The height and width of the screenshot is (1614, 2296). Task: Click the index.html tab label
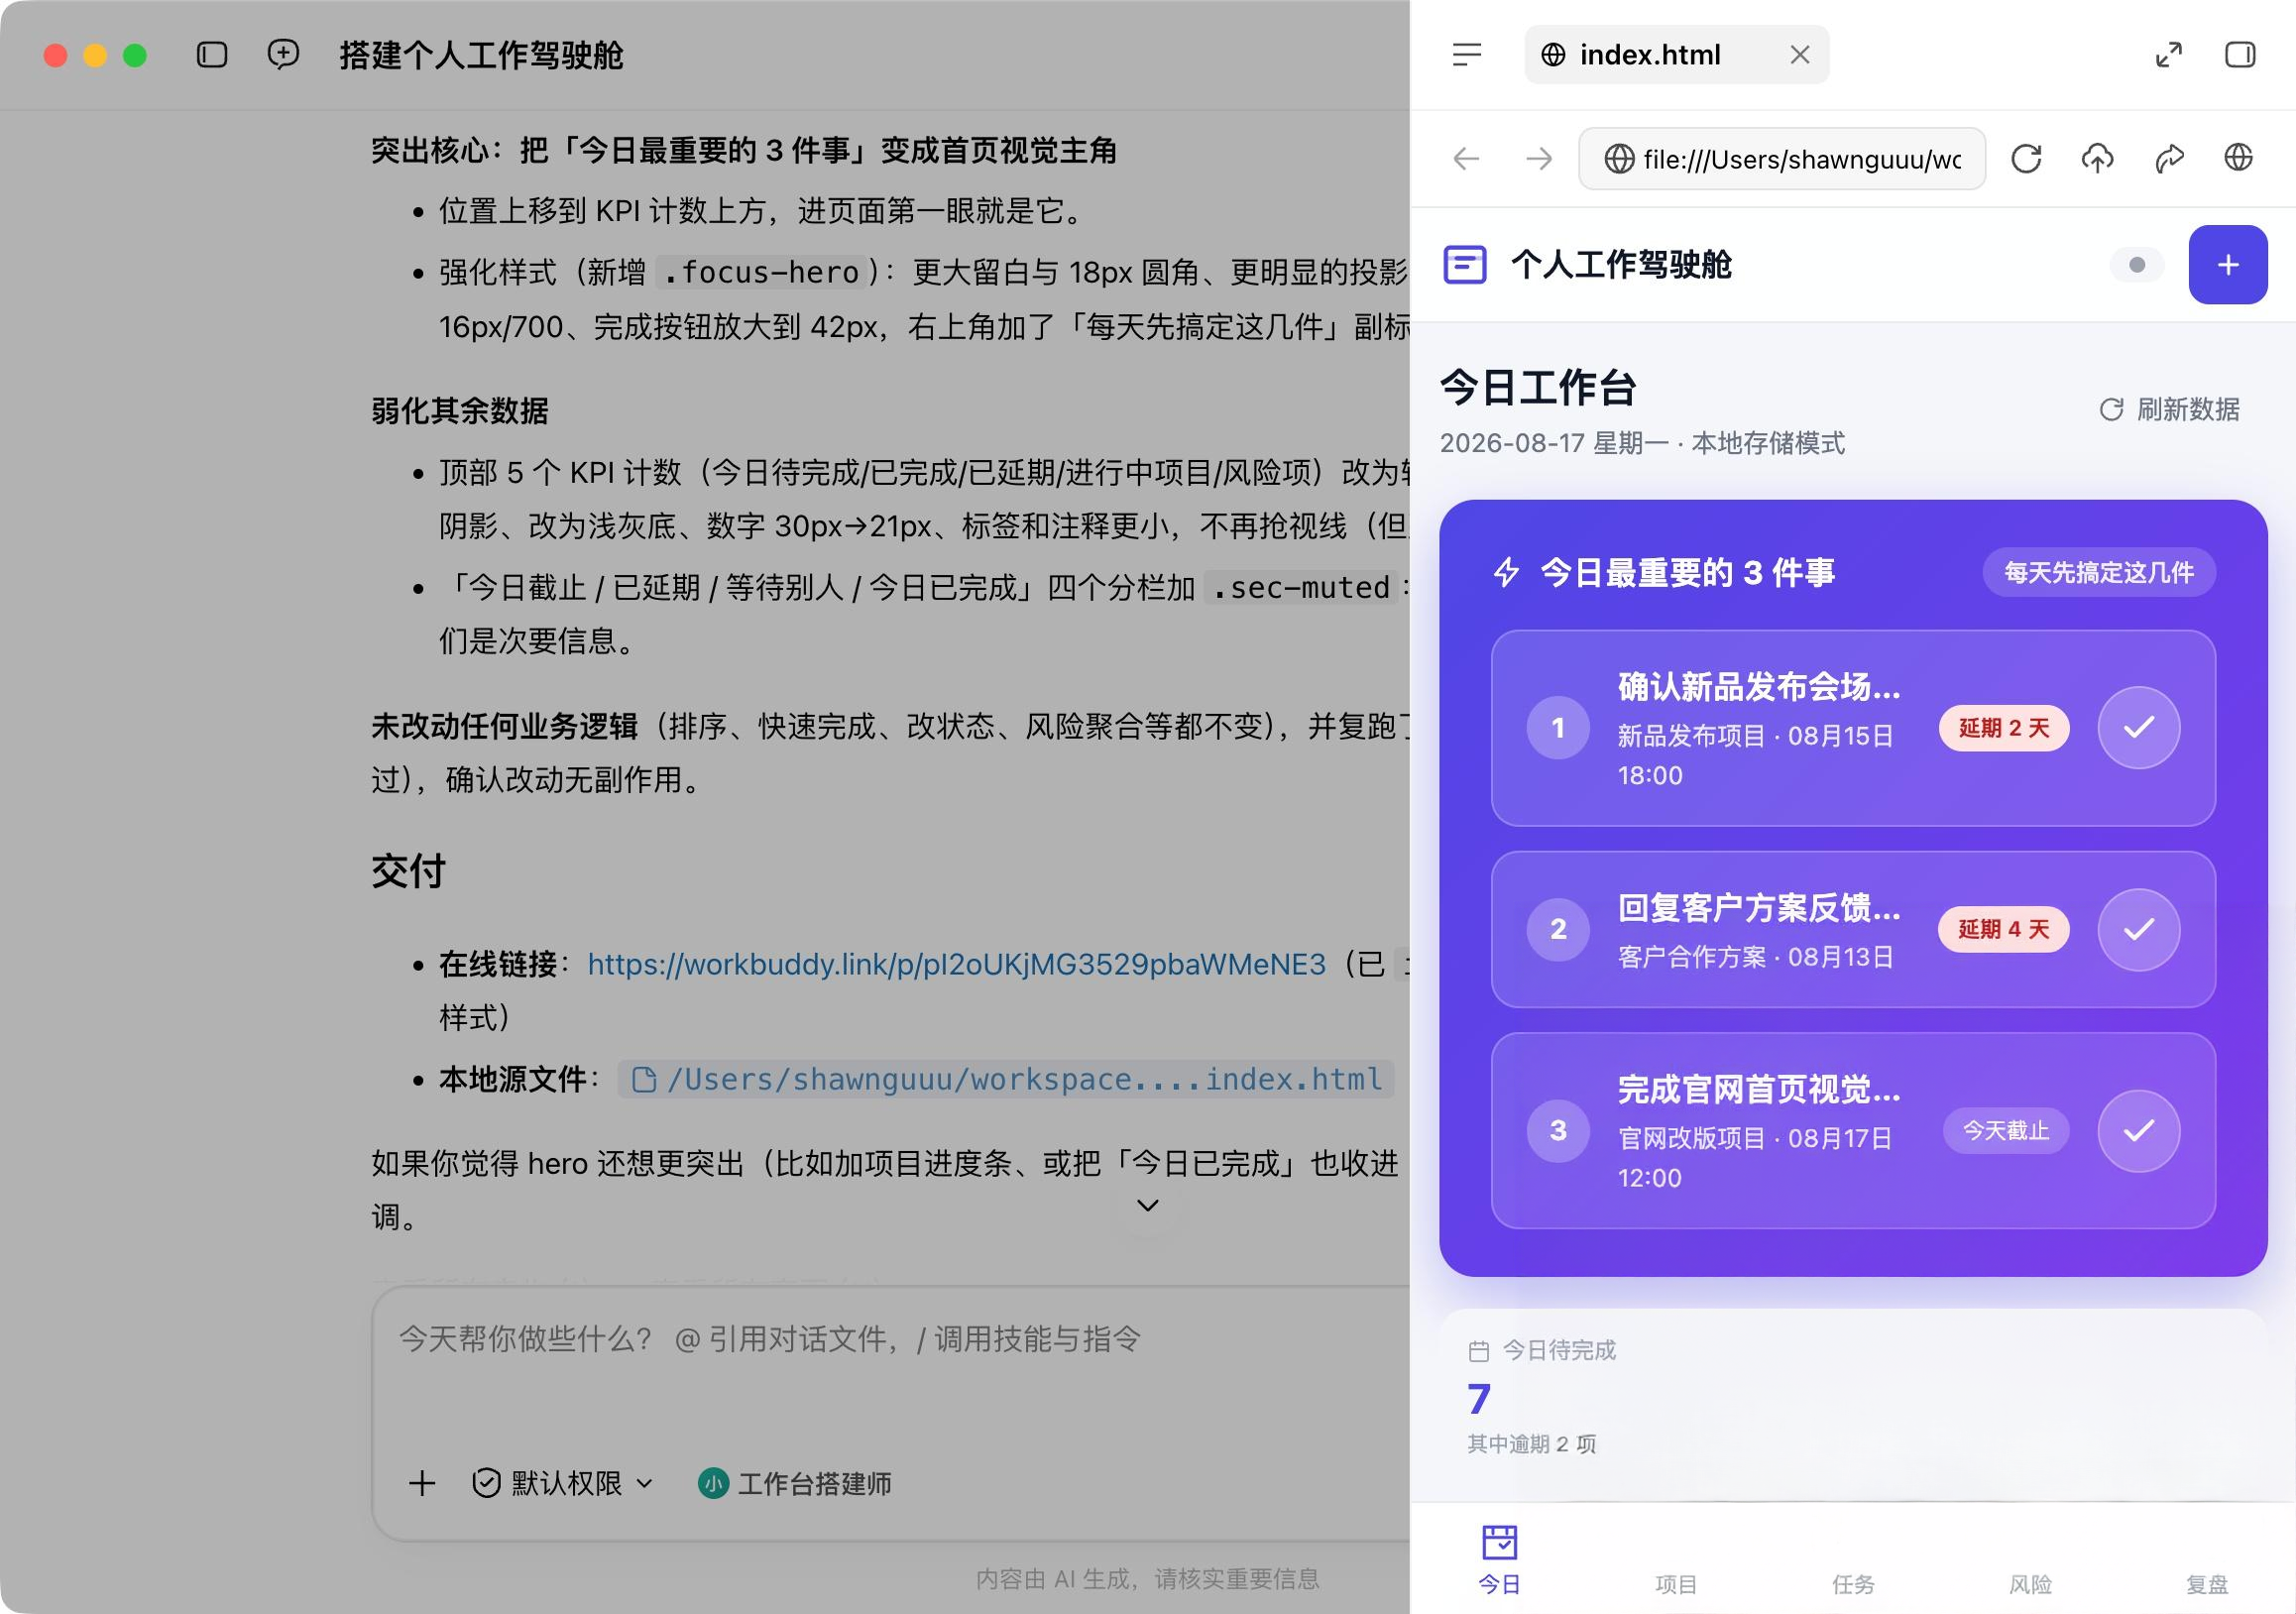click(1650, 54)
